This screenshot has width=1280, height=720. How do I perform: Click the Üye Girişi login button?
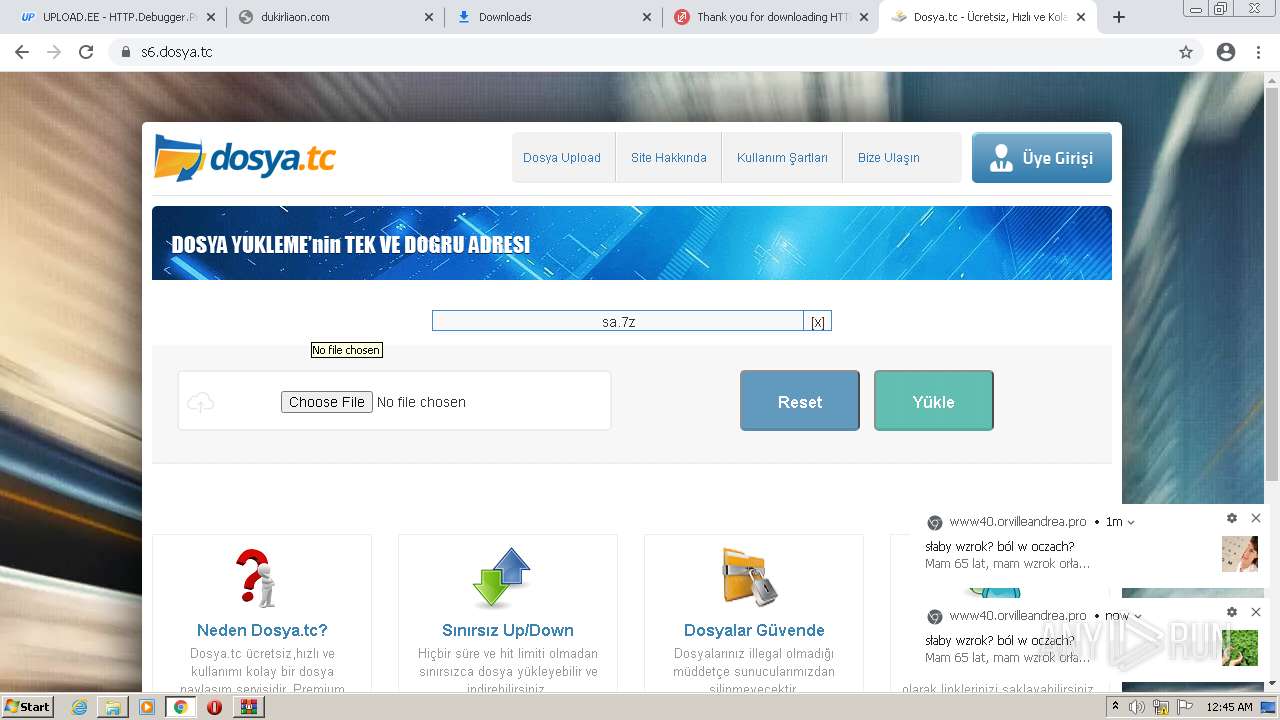1041,158
